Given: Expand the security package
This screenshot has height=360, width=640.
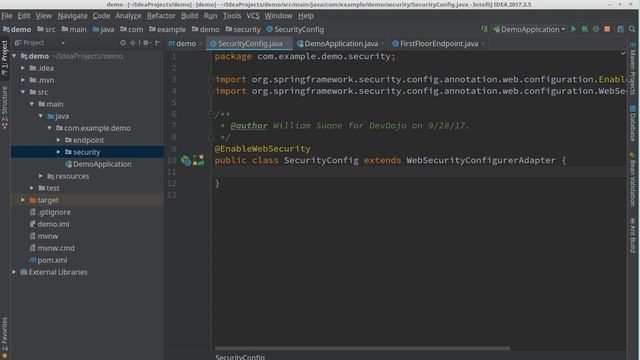Looking at the screenshot, I should 59,152.
